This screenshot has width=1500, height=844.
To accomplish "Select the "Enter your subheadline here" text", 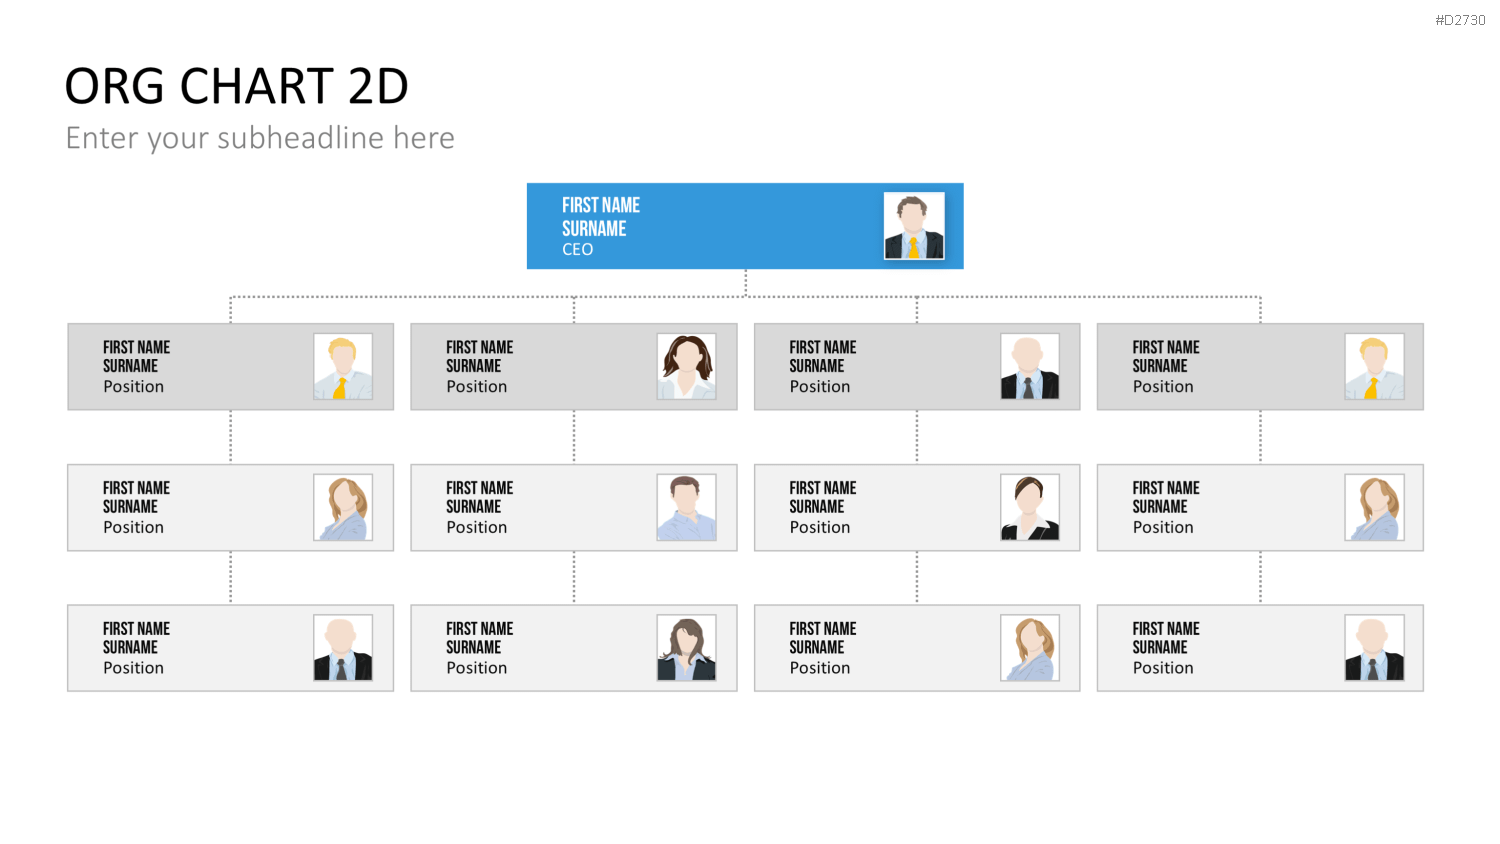I will tap(260, 138).
